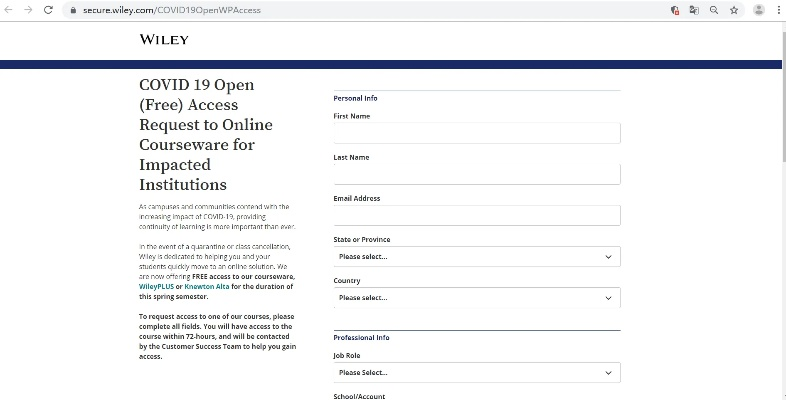Expand the State or Province dropdown
Screen dimensions: 786x400
[476, 257]
